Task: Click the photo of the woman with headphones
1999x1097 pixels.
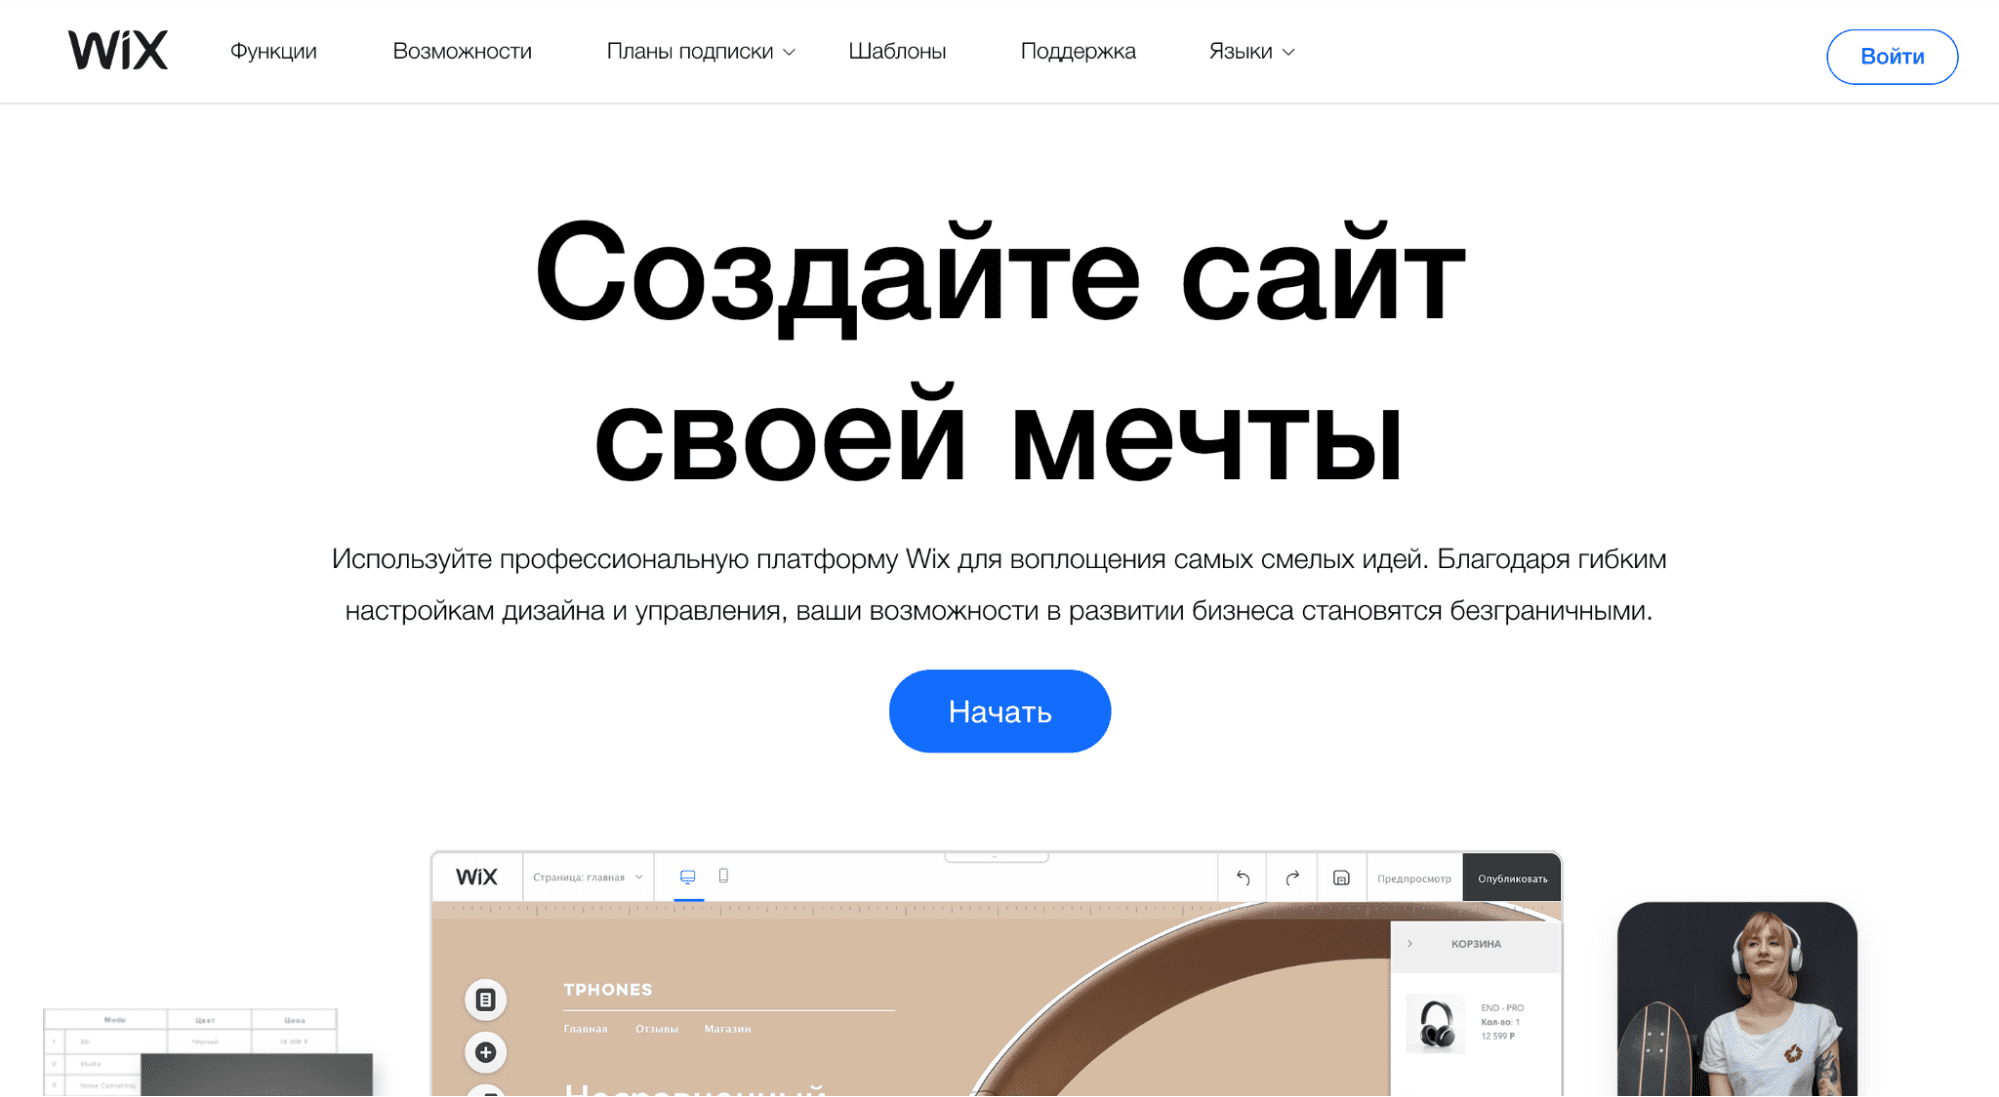Action: pyautogui.click(x=1737, y=999)
